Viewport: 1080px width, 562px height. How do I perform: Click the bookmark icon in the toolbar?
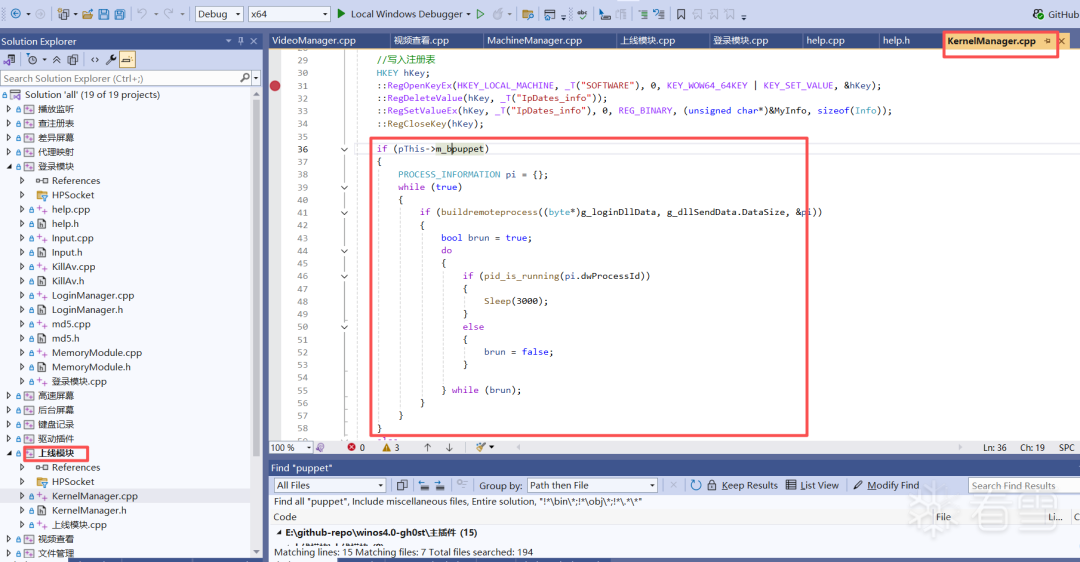pos(681,14)
